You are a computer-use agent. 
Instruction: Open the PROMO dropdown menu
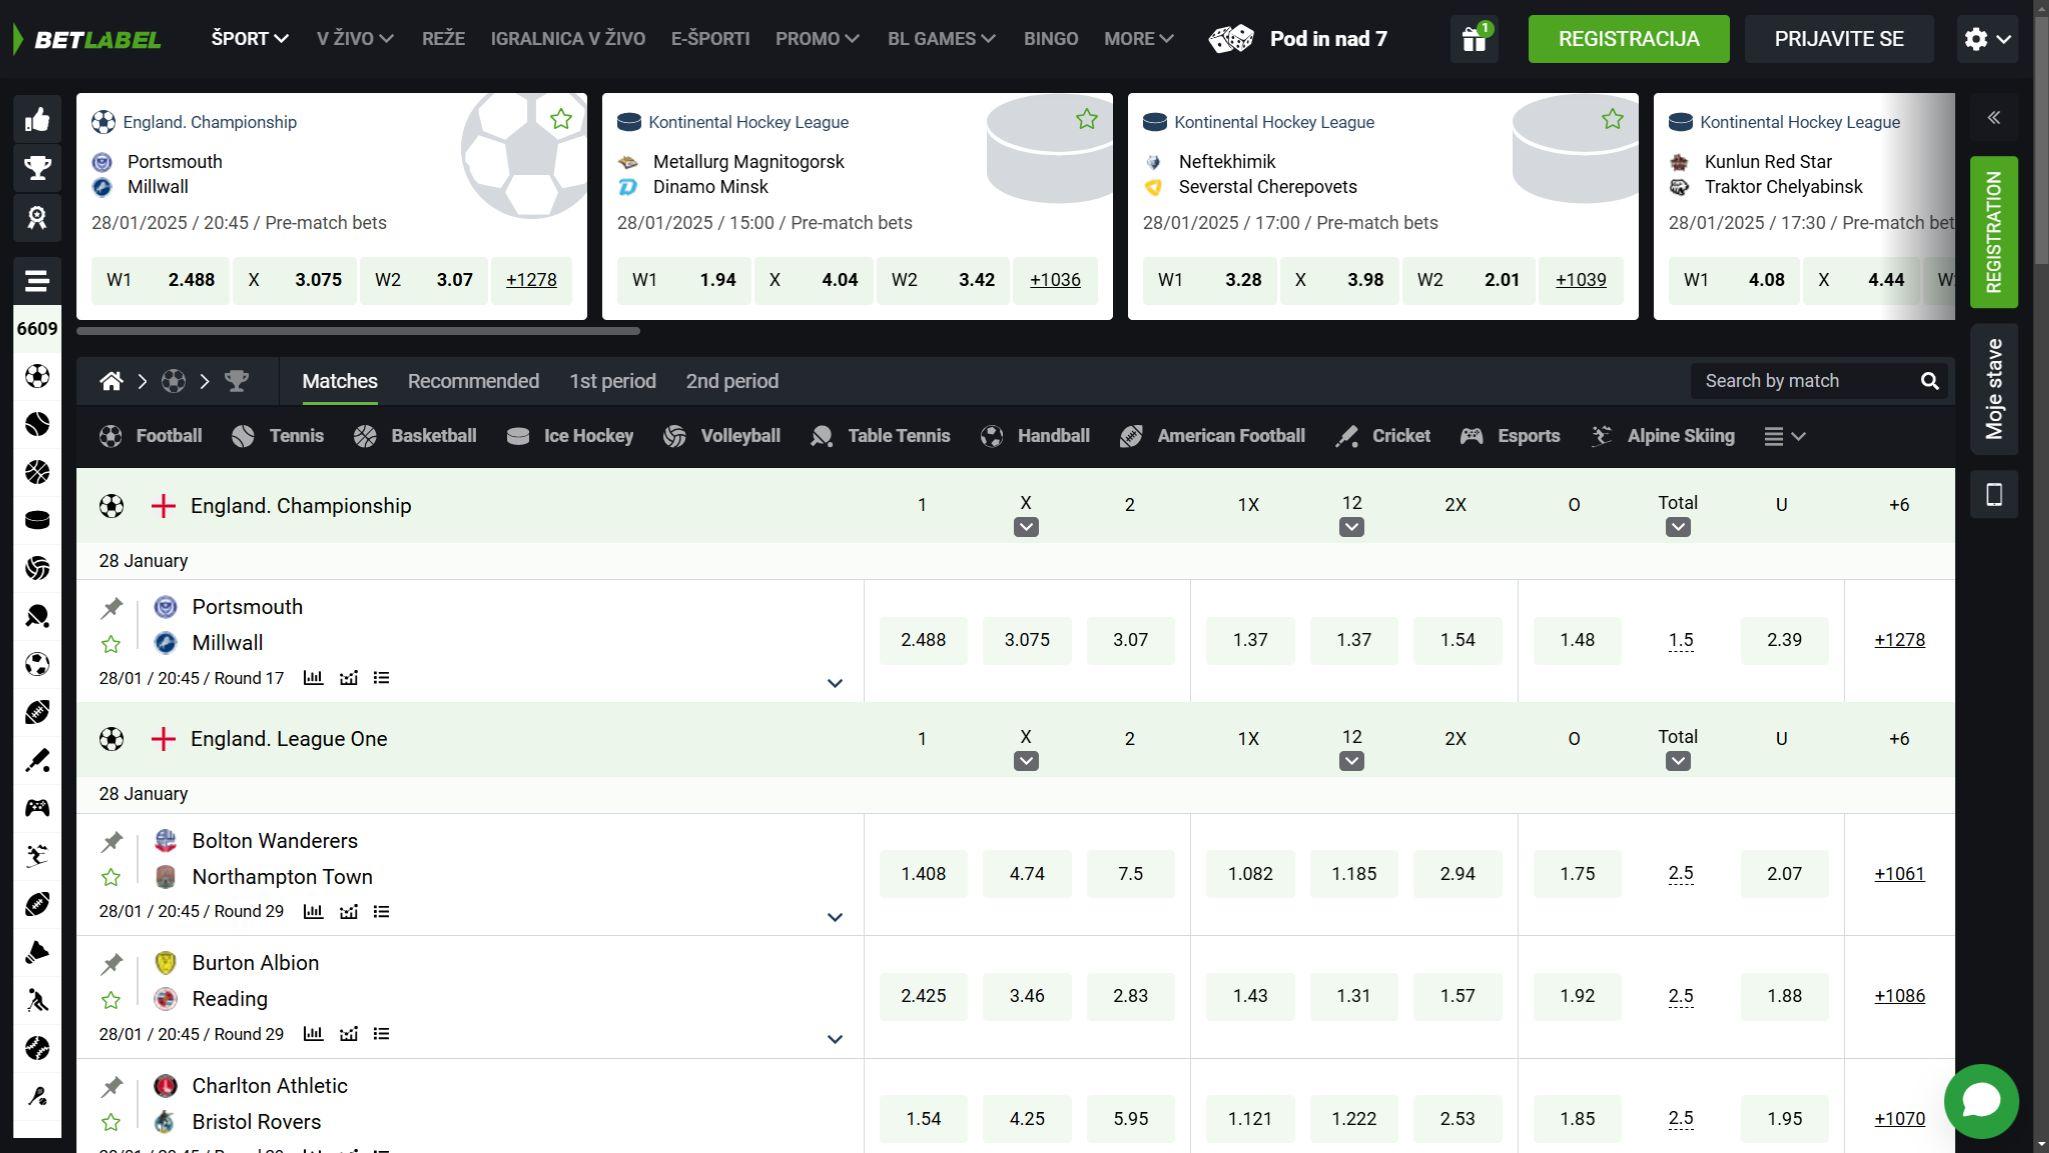pos(817,39)
